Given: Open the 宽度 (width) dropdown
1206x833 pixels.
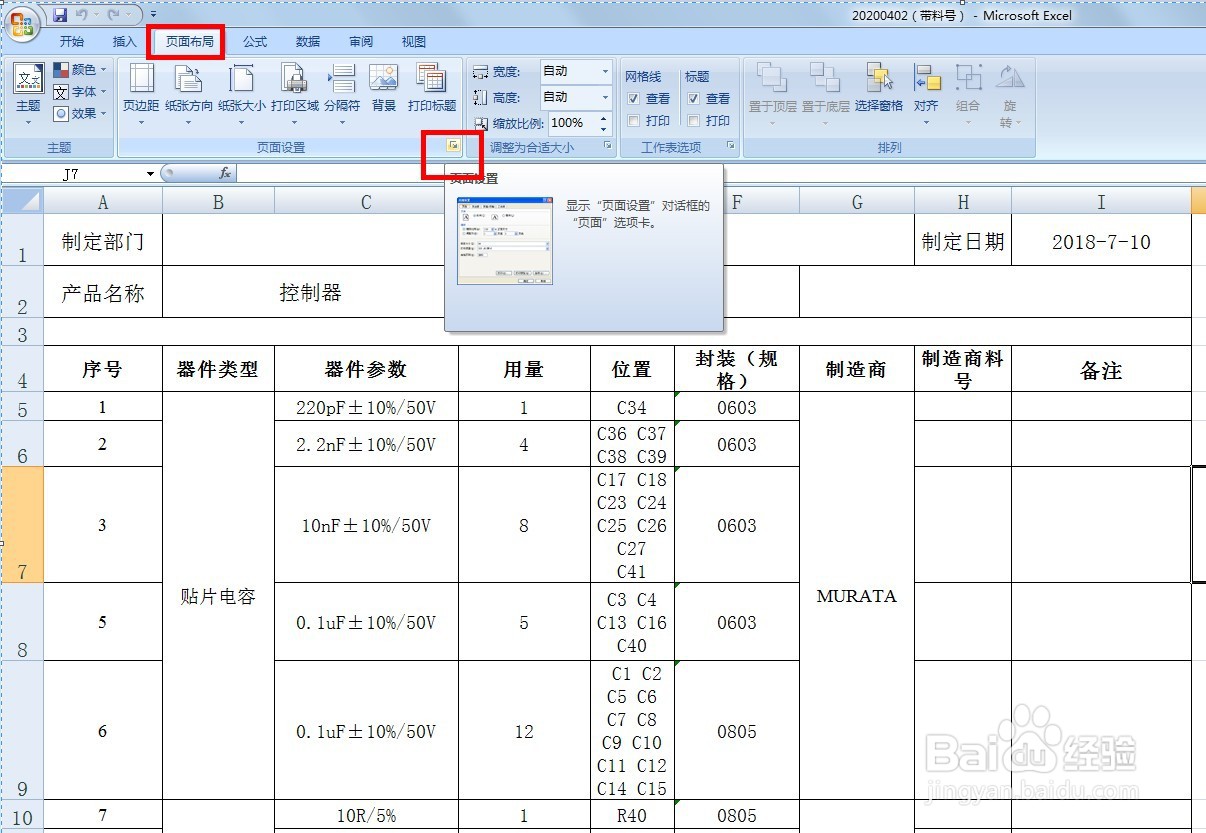Looking at the screenshot, I should [x=604, y=71].
